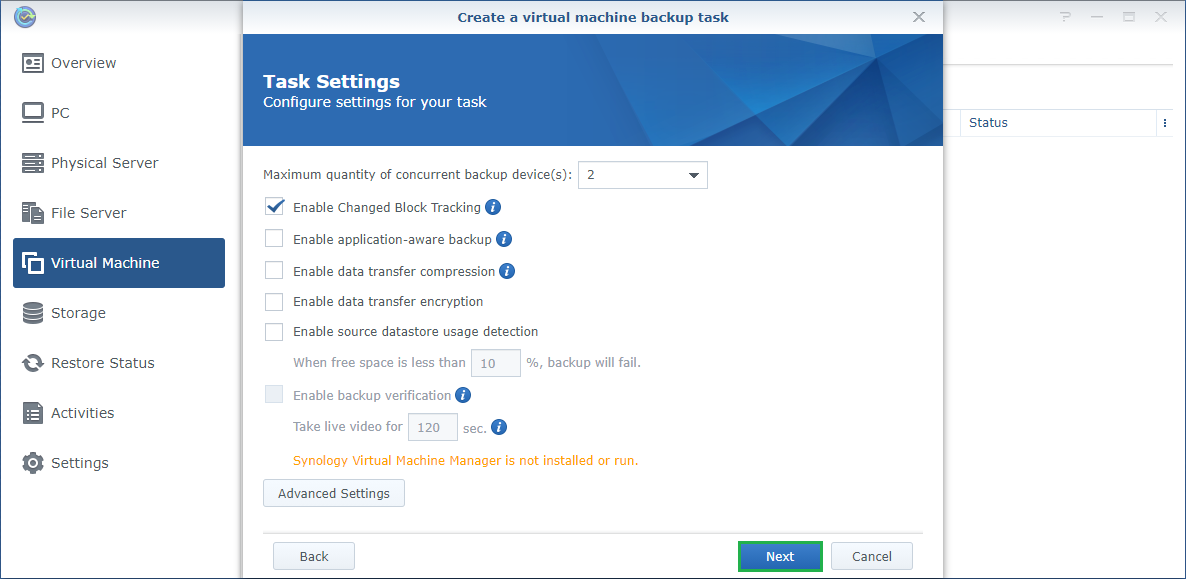Switch to the Activities page
Screen dimensions: 1186x579
[82, 413]
